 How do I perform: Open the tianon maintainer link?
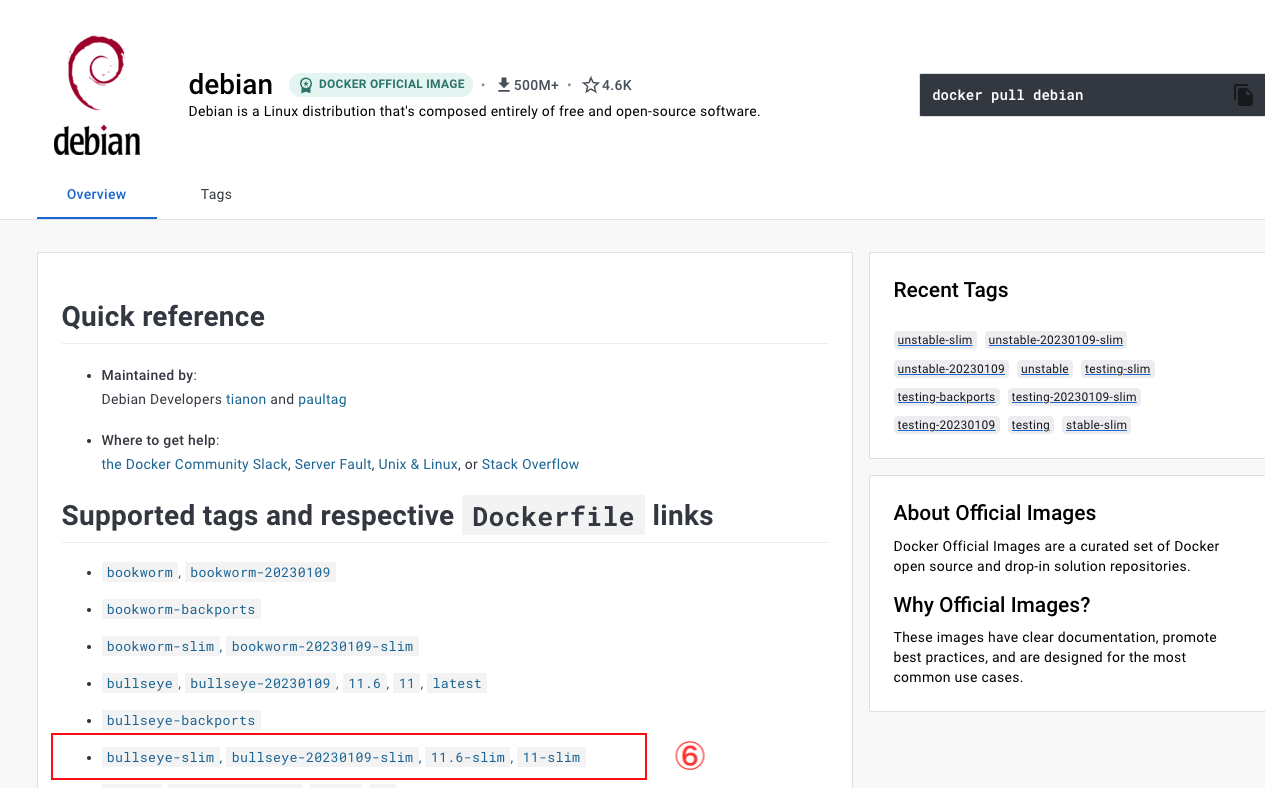pyautogui.click(x=246, y=399)
